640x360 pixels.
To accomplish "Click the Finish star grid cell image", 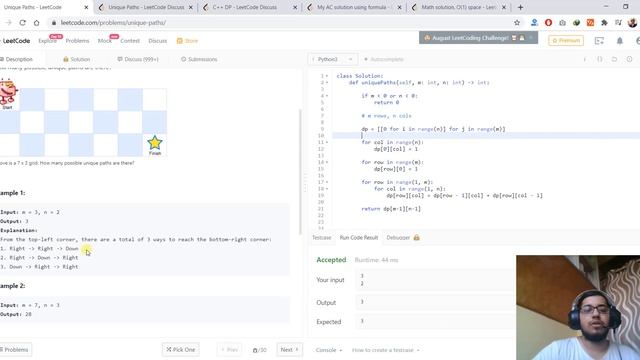I will pyautogui.click(x=155, y=145).
